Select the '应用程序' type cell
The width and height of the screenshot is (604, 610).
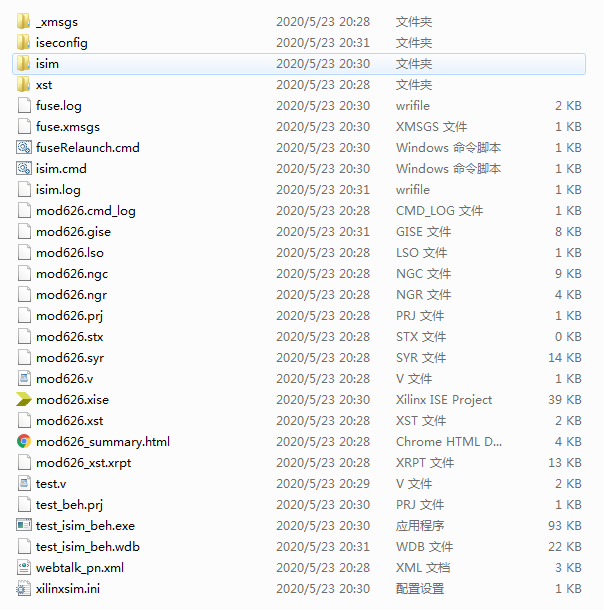click(x=420, y=526)
